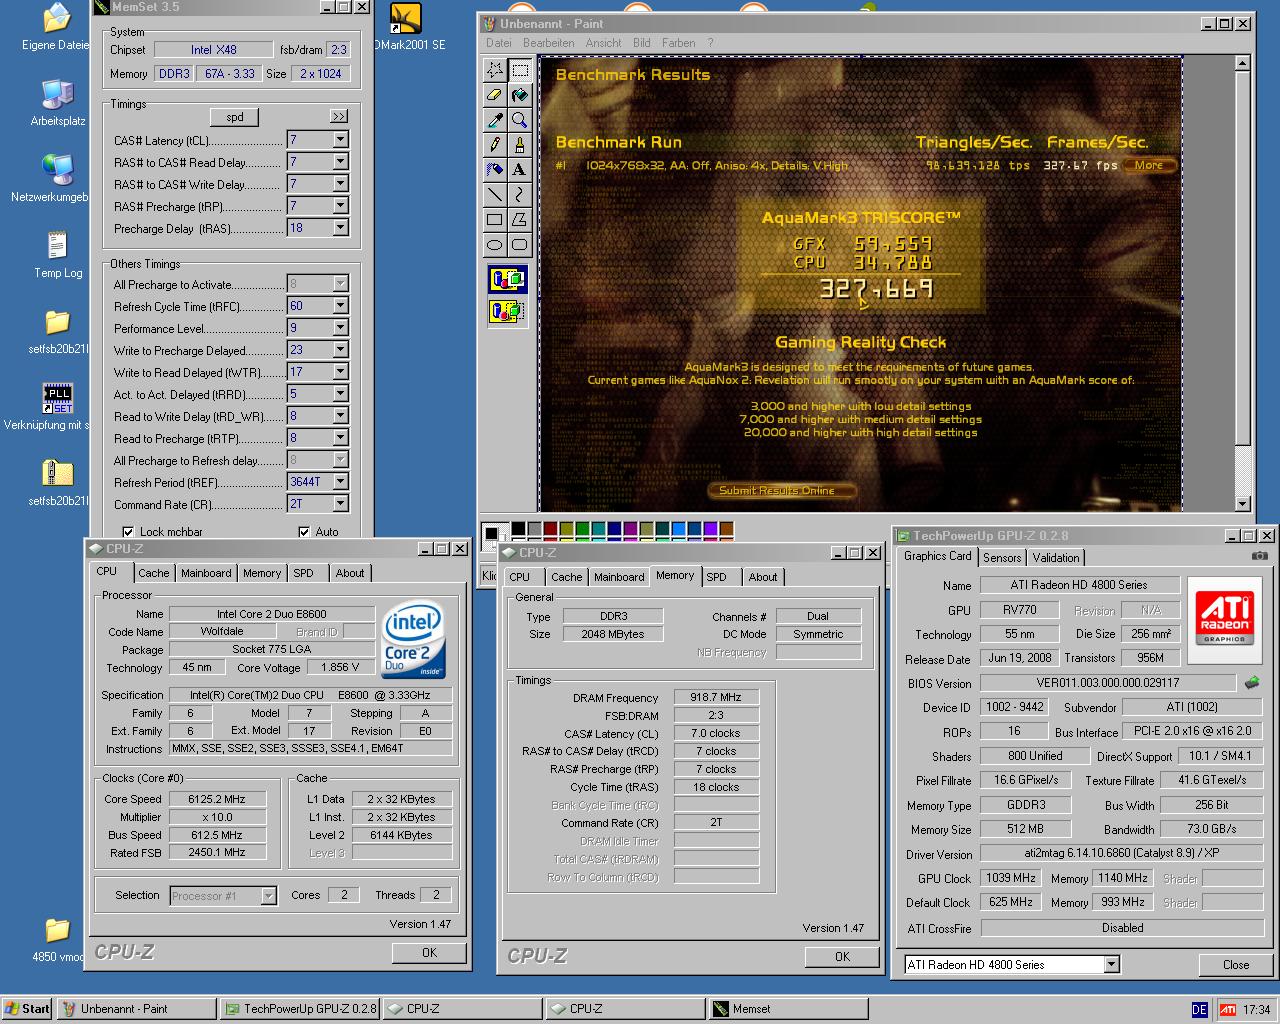Select the Magnifier tool in Paint
This screenshot has height=1024, width=1280.
pyautogui.click(x=520, y=119)
